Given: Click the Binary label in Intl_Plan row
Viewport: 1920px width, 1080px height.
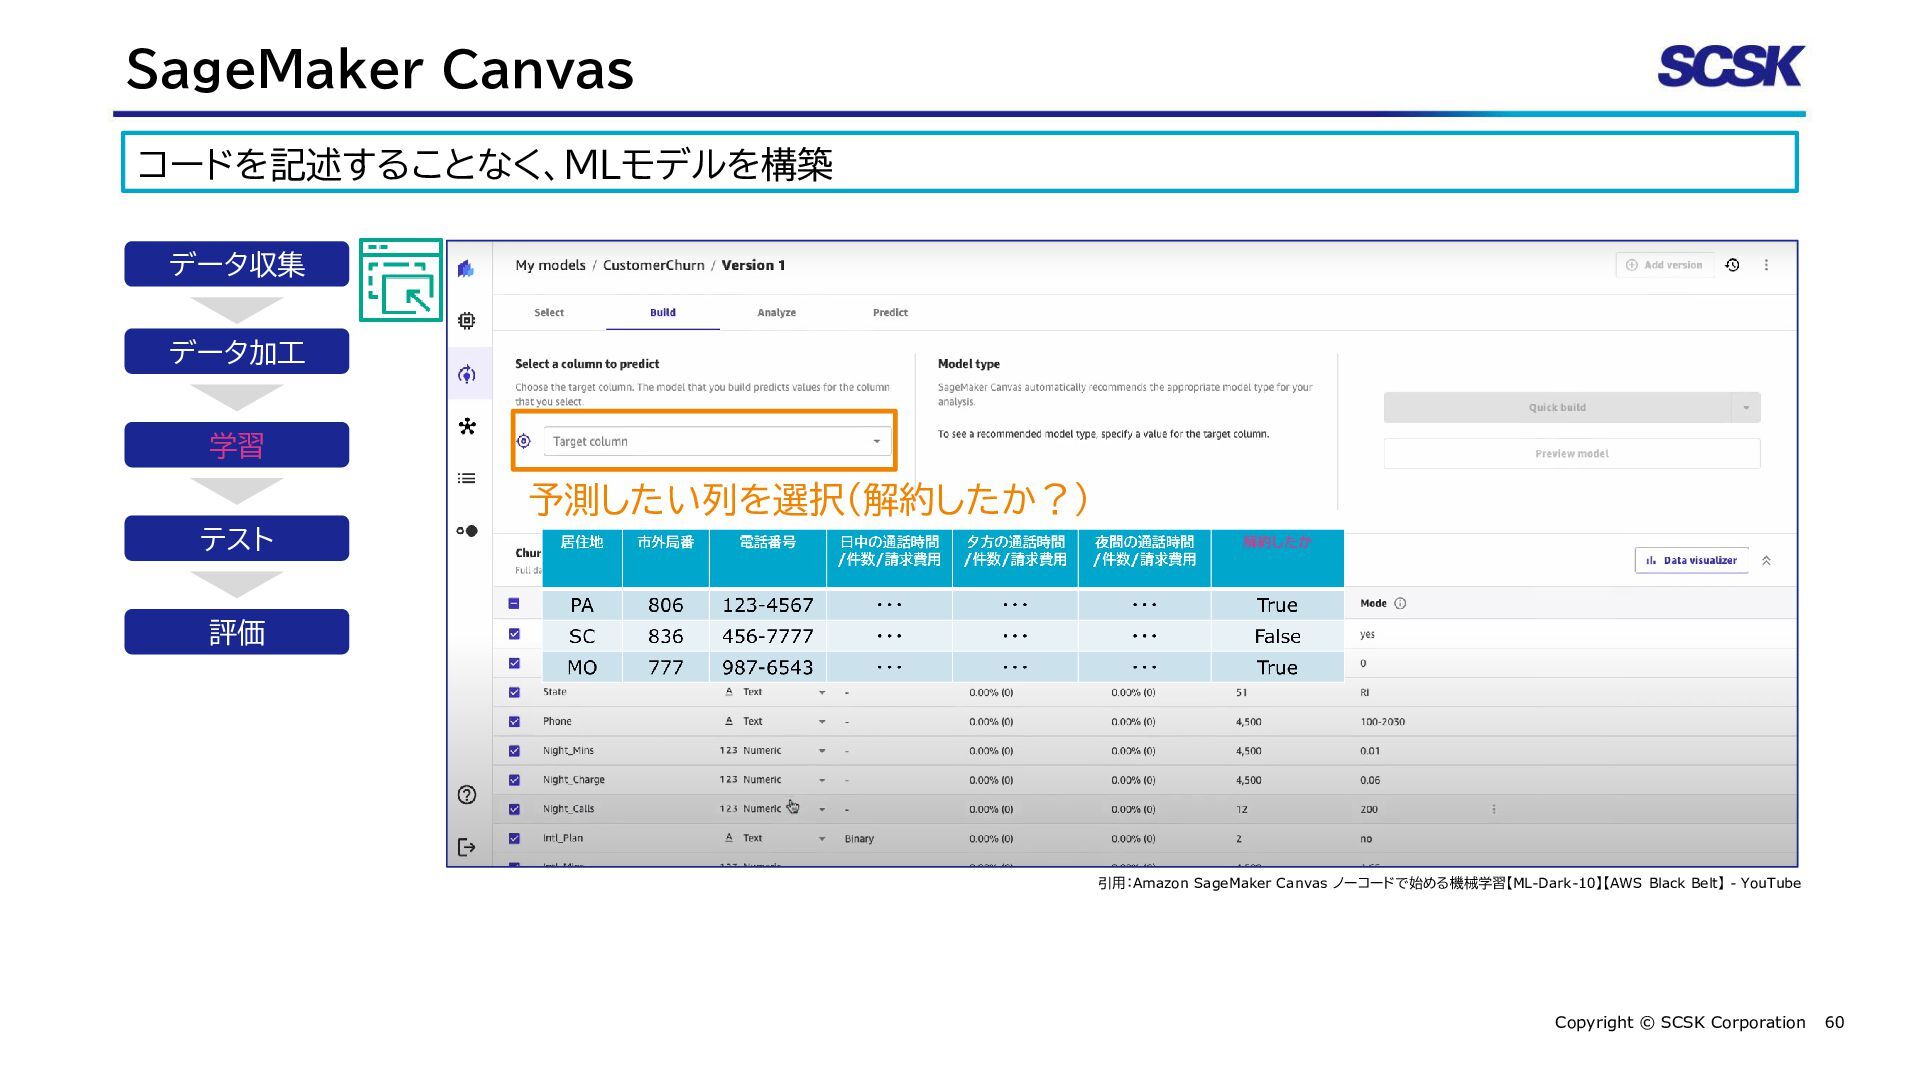Looking at the screenshot, I should (859, 839).
